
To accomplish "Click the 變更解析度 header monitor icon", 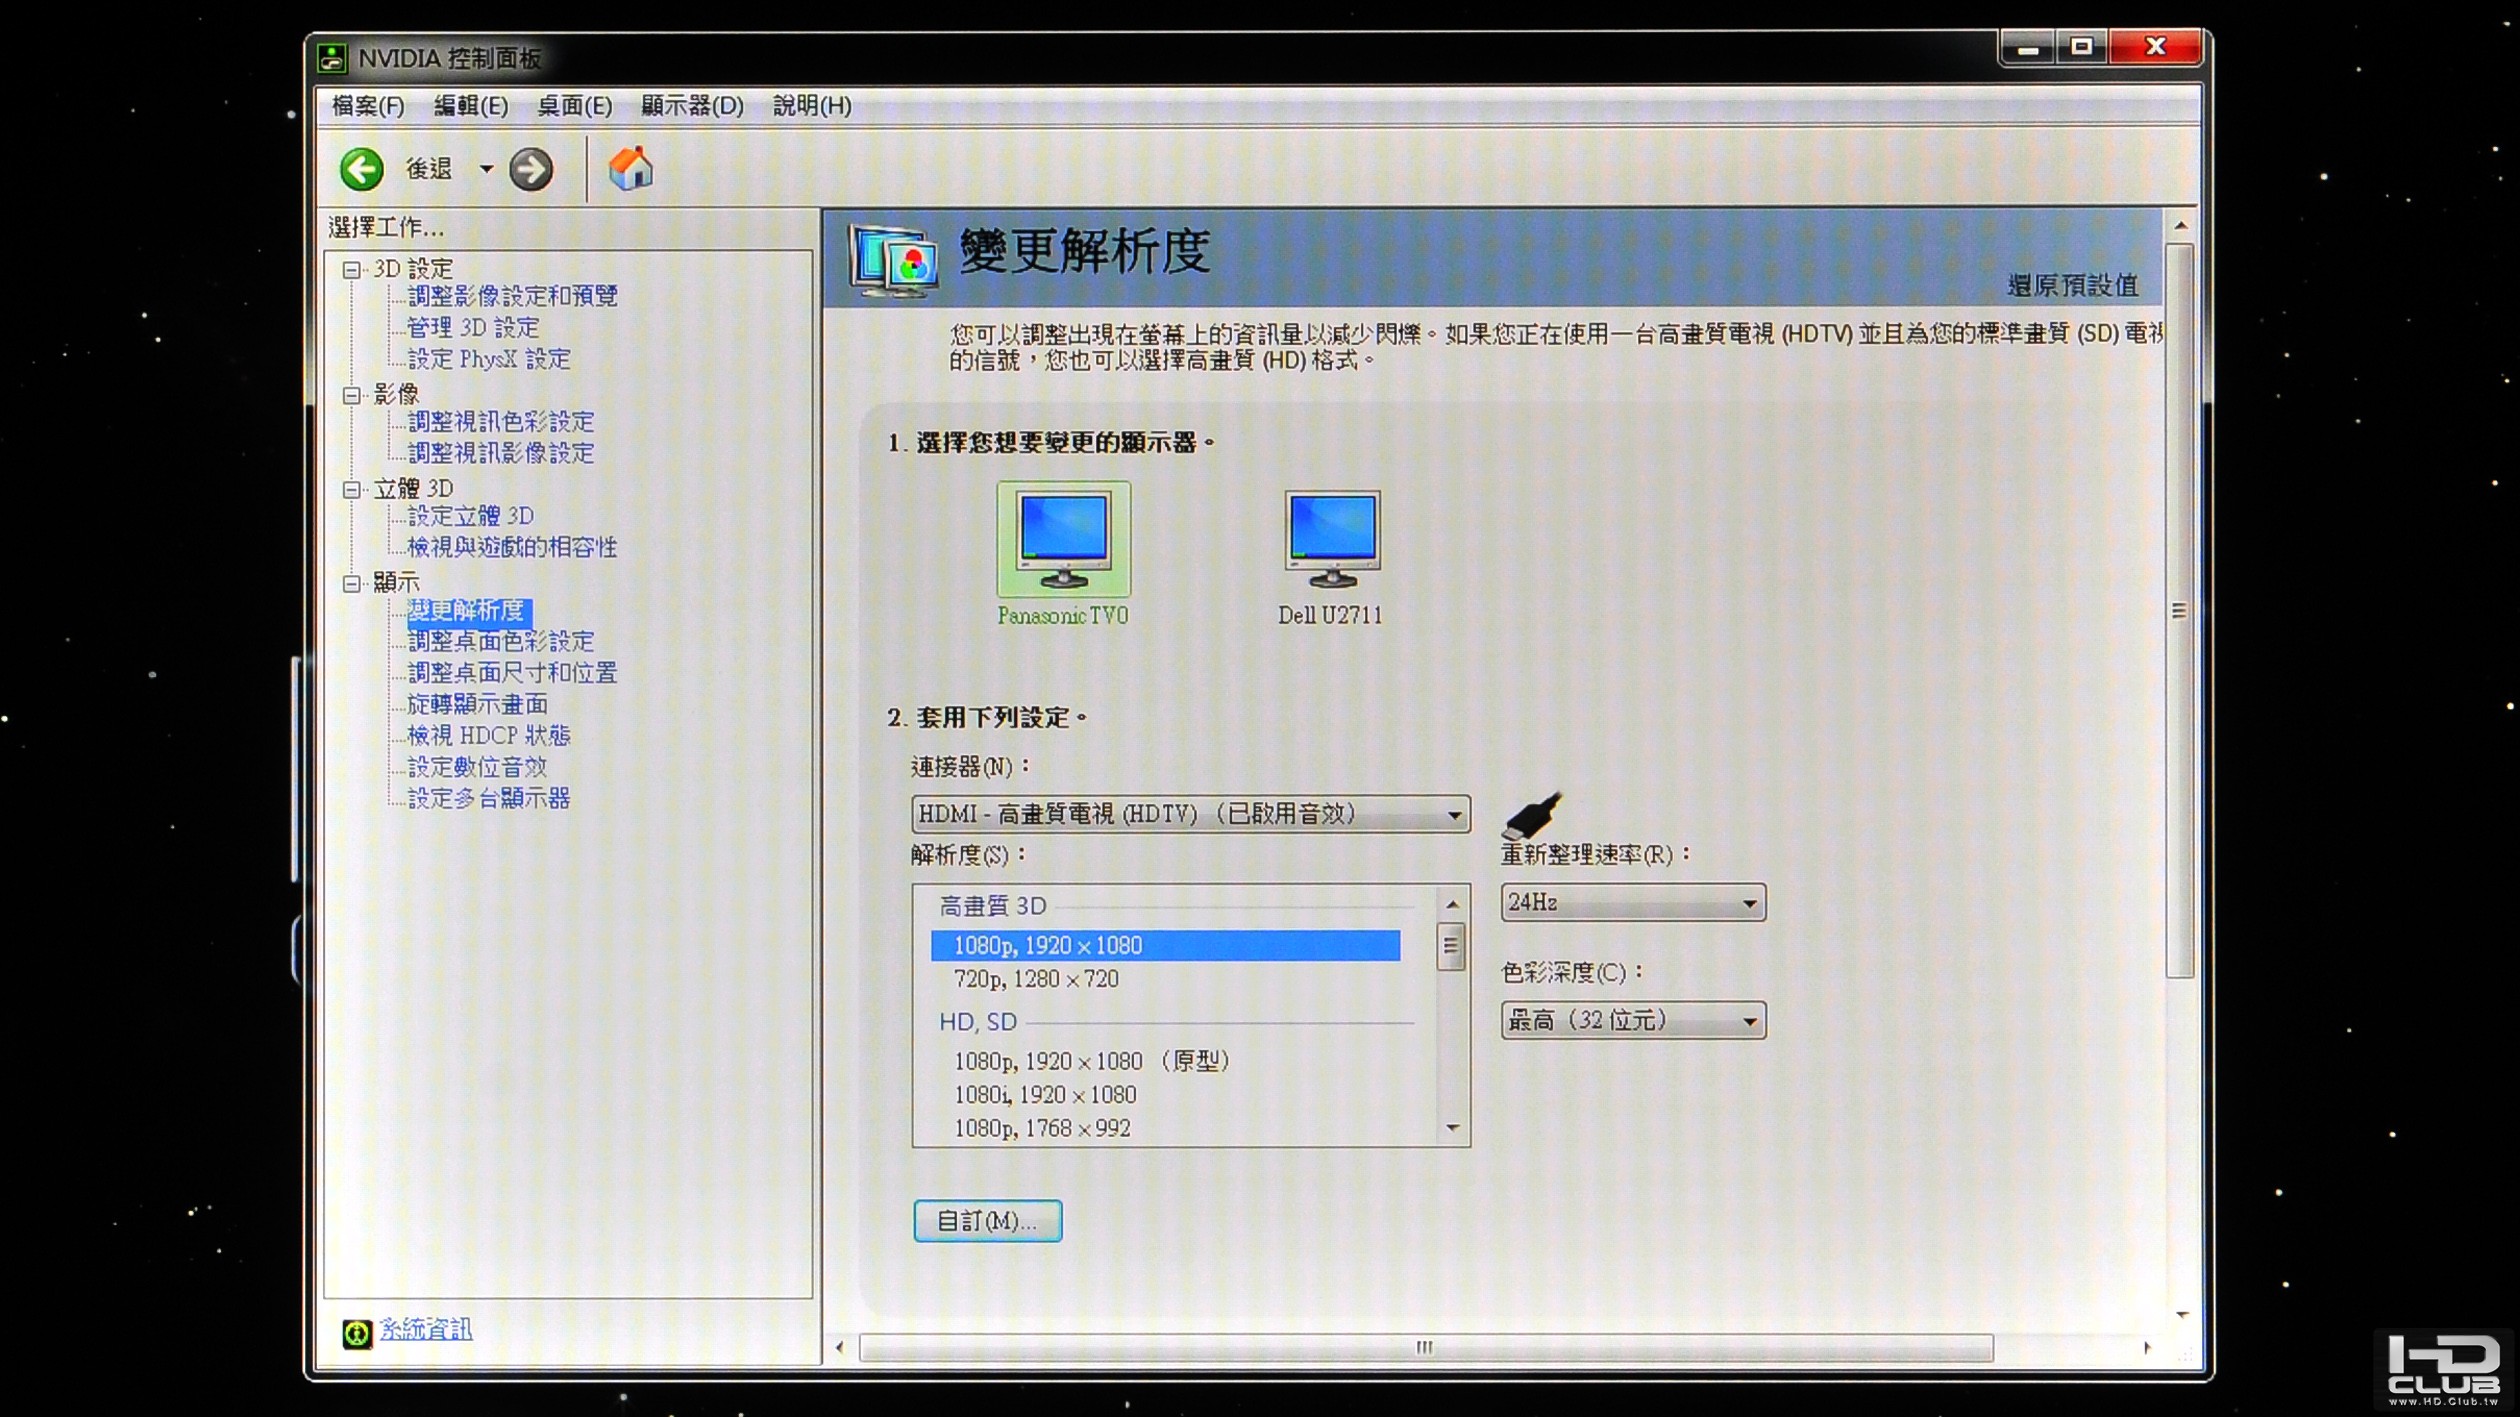I will [893, 260].
